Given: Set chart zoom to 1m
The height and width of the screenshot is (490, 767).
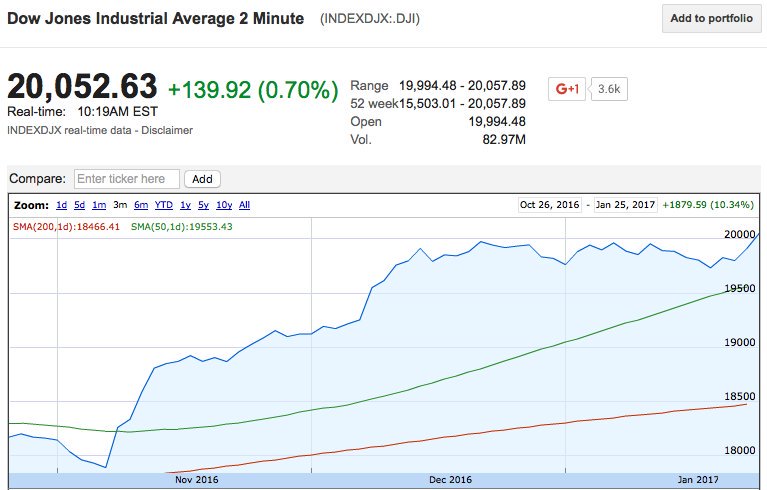Looking at the screenshot, I should coord(99,205).
